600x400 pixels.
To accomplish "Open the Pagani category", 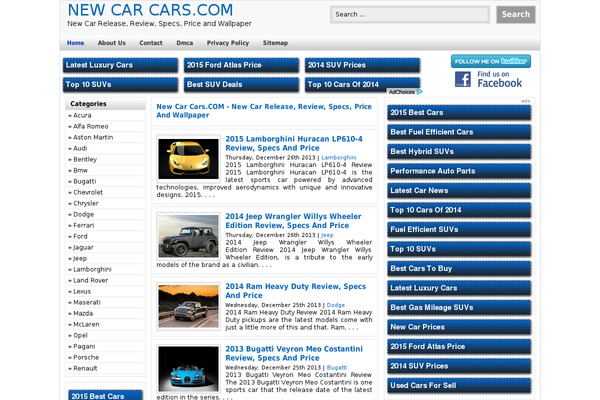I will [x=84, y=346].
